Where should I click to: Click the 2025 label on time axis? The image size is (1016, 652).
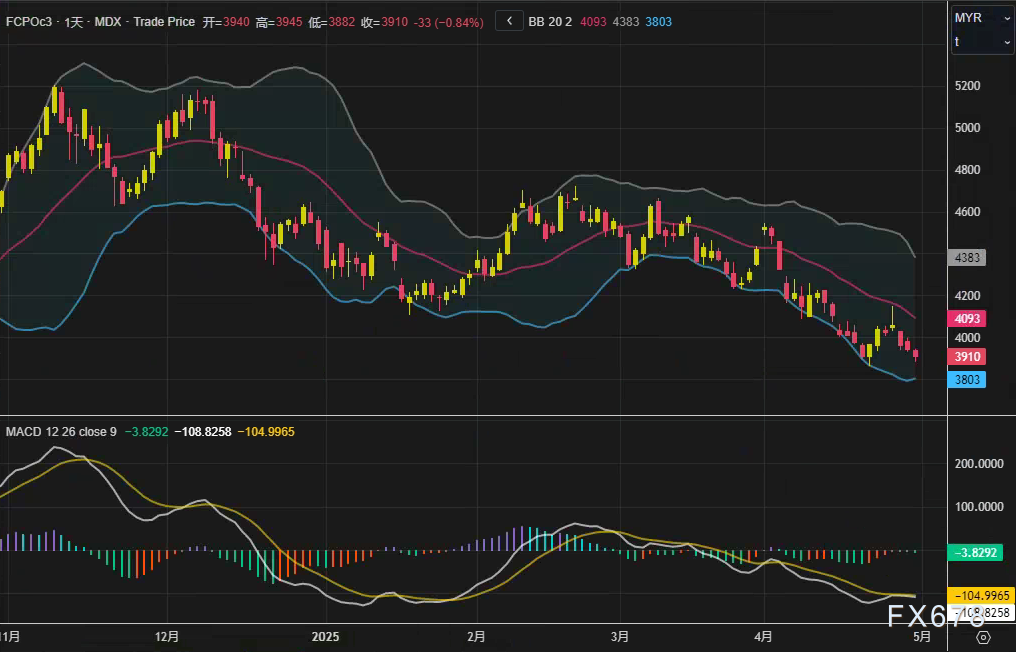(x=326, y=636)
